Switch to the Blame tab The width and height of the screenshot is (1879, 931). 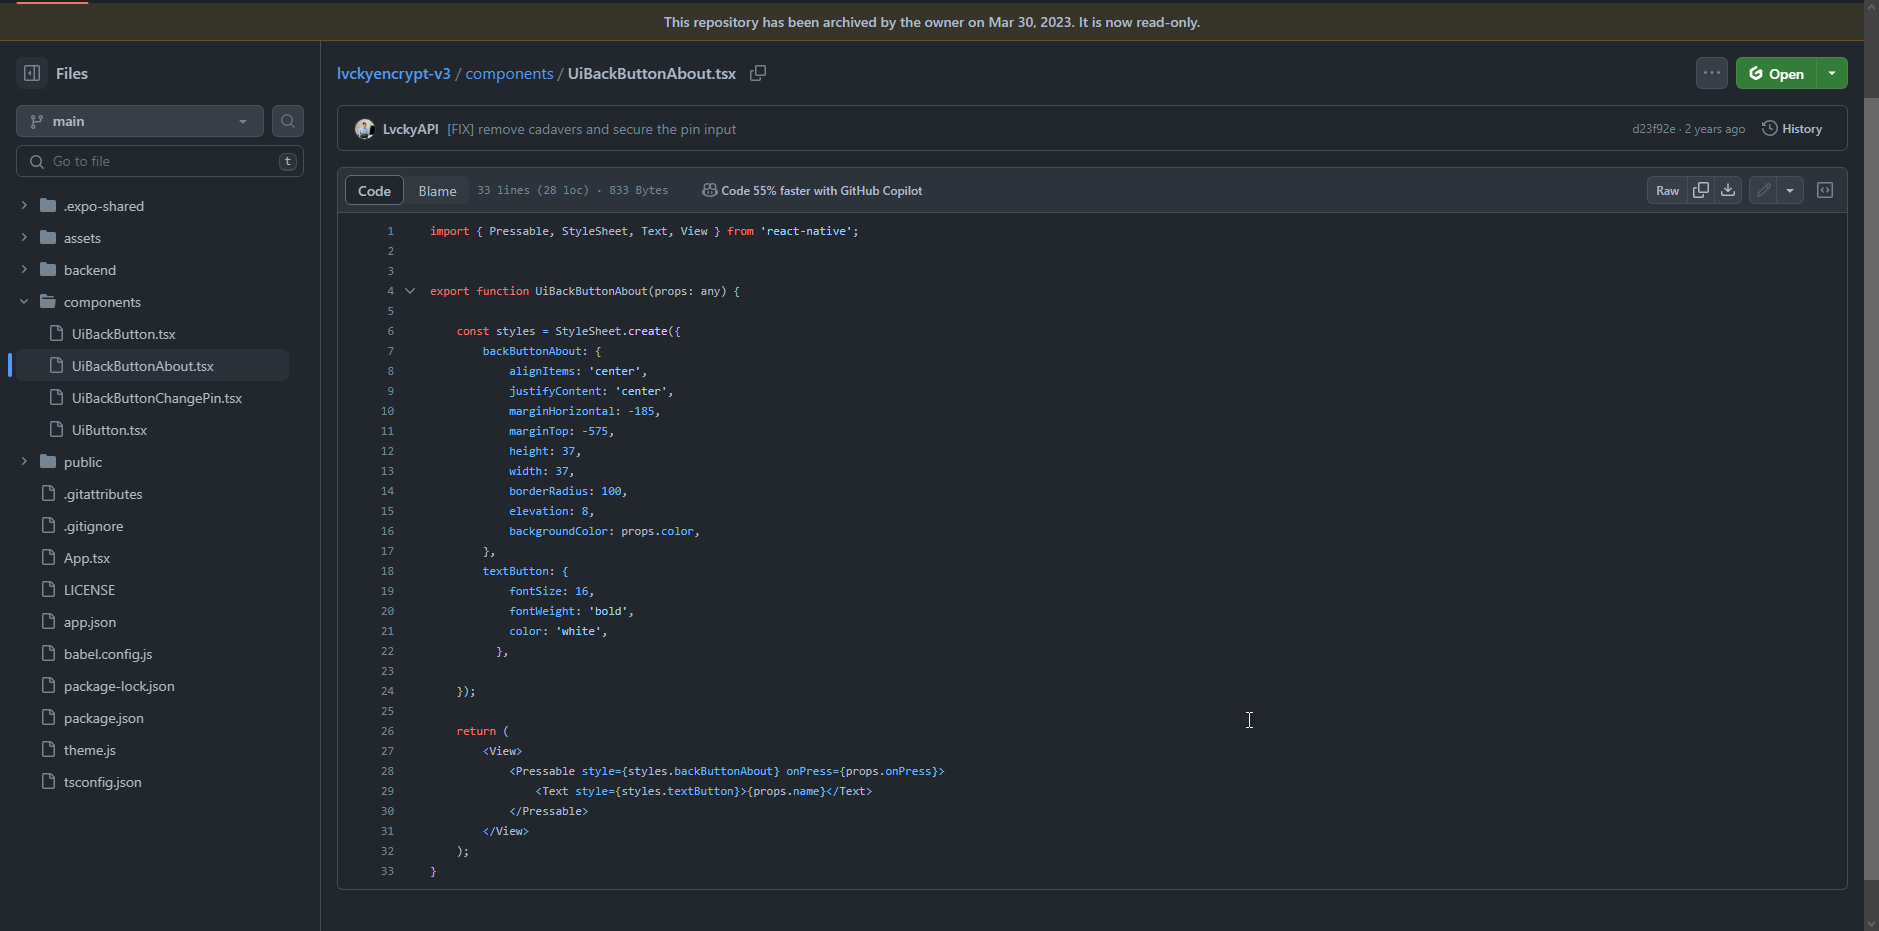coord(437,190)
